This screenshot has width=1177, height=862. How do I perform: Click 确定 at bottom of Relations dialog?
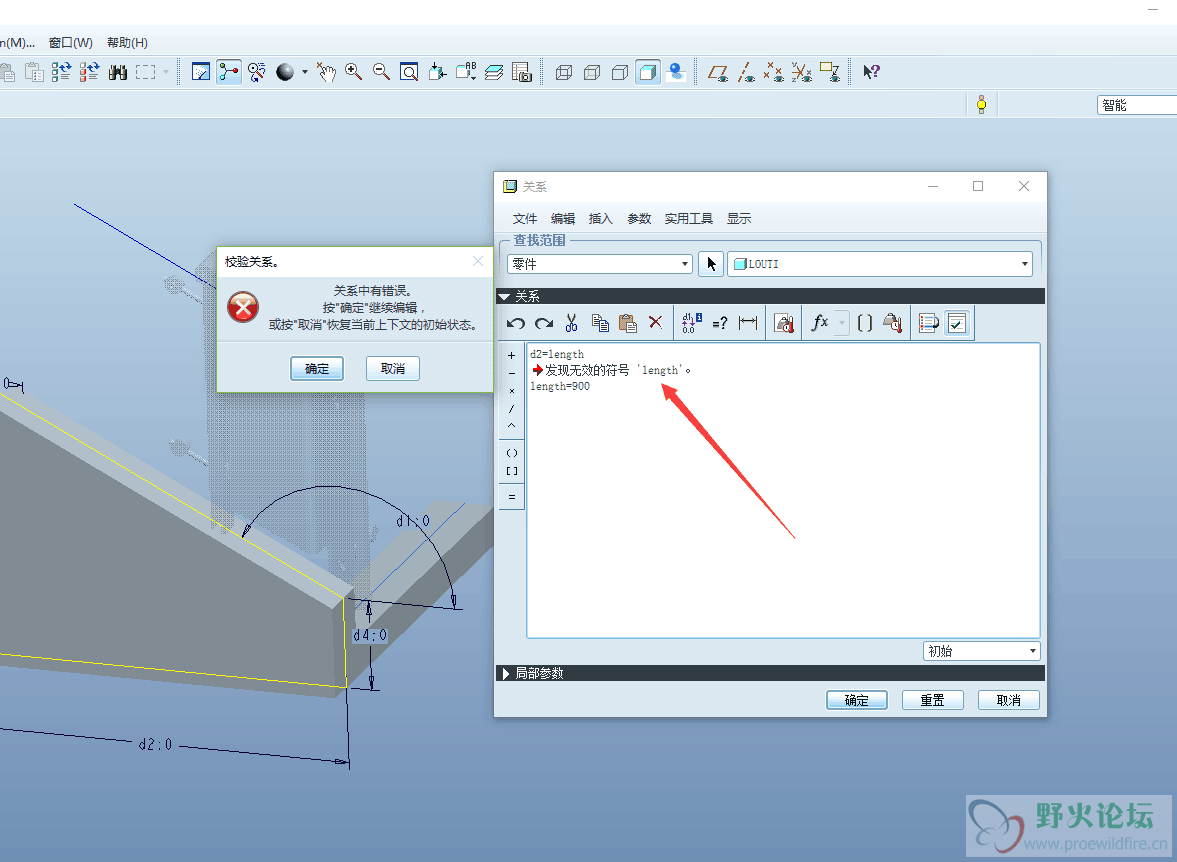point(856,700)
